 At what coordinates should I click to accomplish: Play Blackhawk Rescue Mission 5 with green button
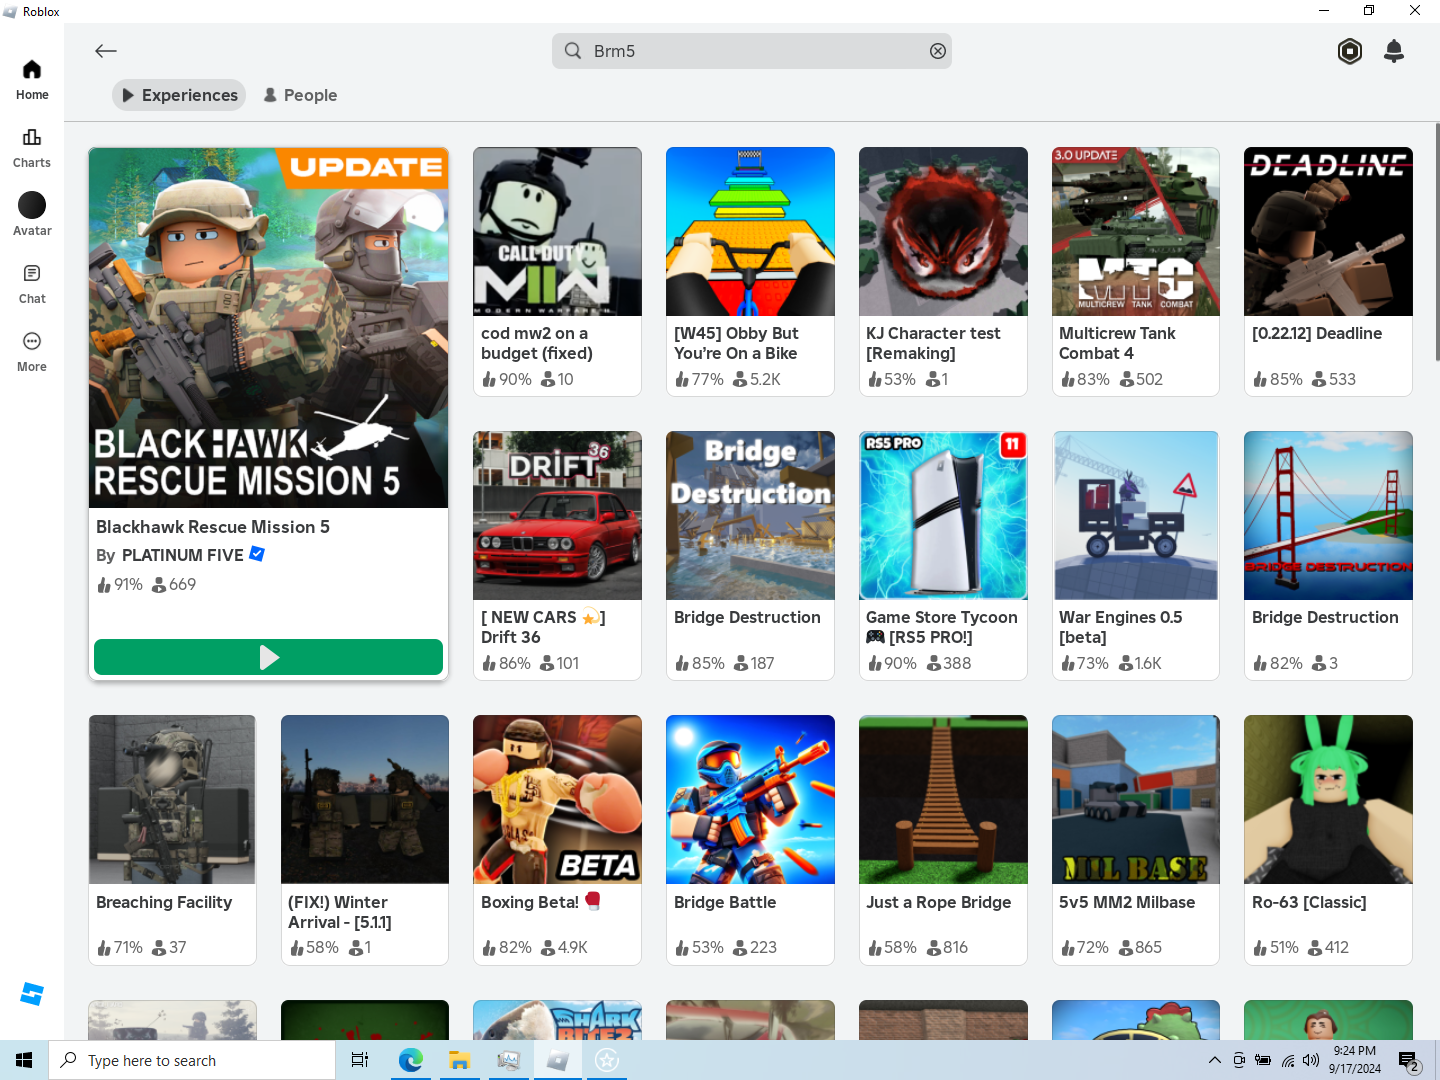(x=268, y=657)
